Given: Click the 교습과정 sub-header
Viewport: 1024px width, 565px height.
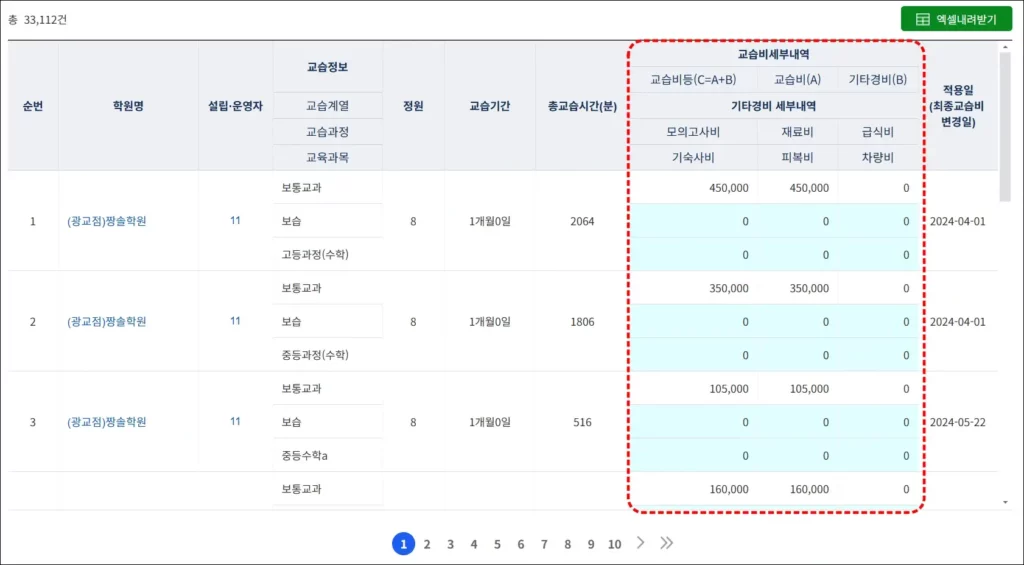Looking at the screenshot, I should point(327,132).
